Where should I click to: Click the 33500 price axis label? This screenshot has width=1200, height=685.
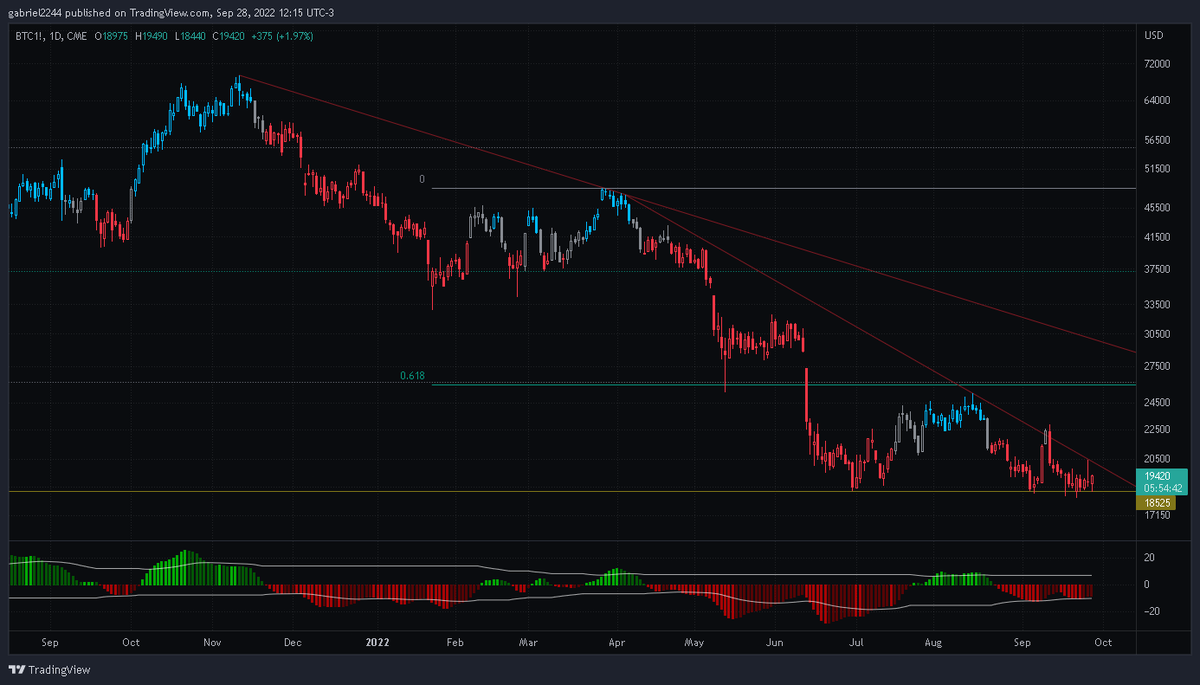coord(1157,304)
